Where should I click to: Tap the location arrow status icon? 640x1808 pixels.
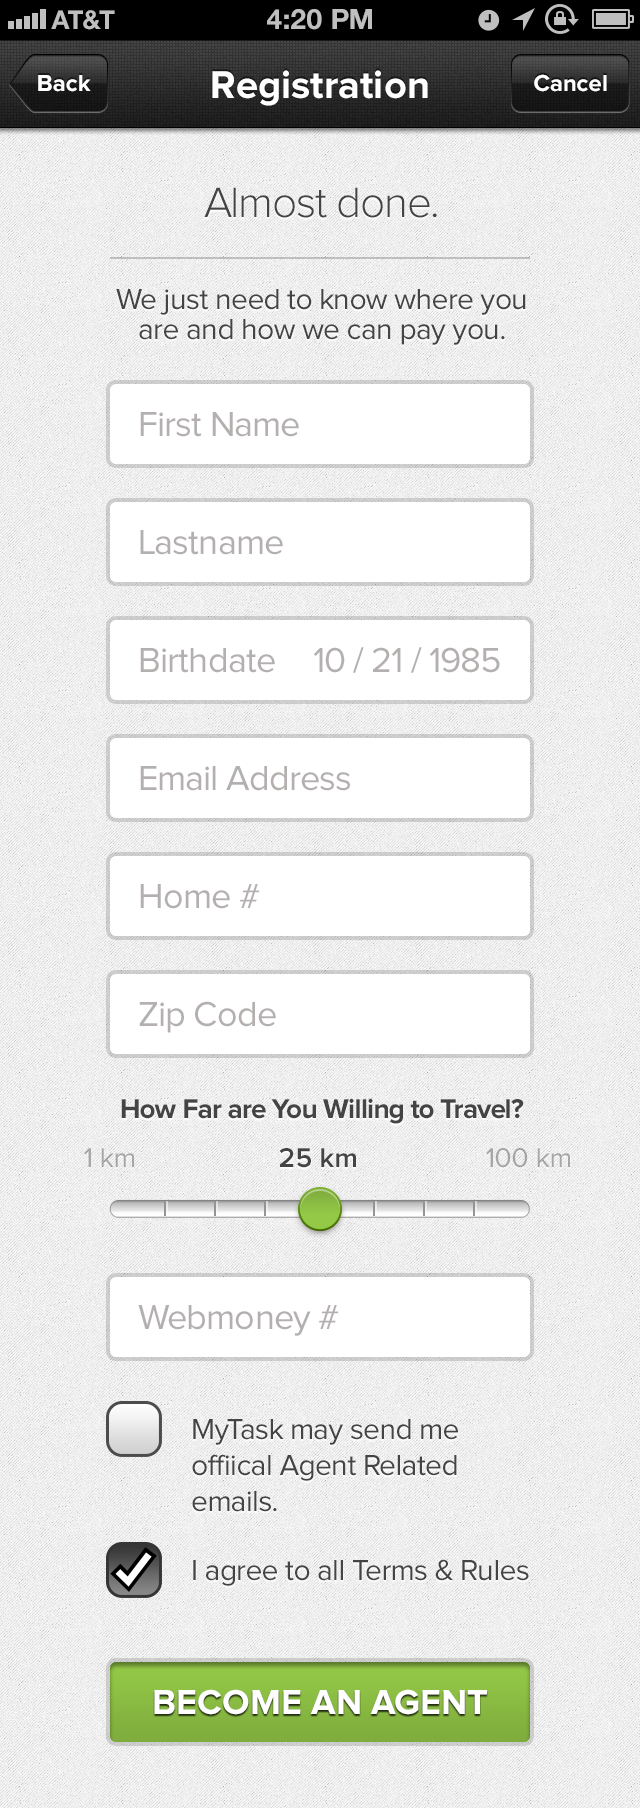pyautogui.click(x=523, y=20)
